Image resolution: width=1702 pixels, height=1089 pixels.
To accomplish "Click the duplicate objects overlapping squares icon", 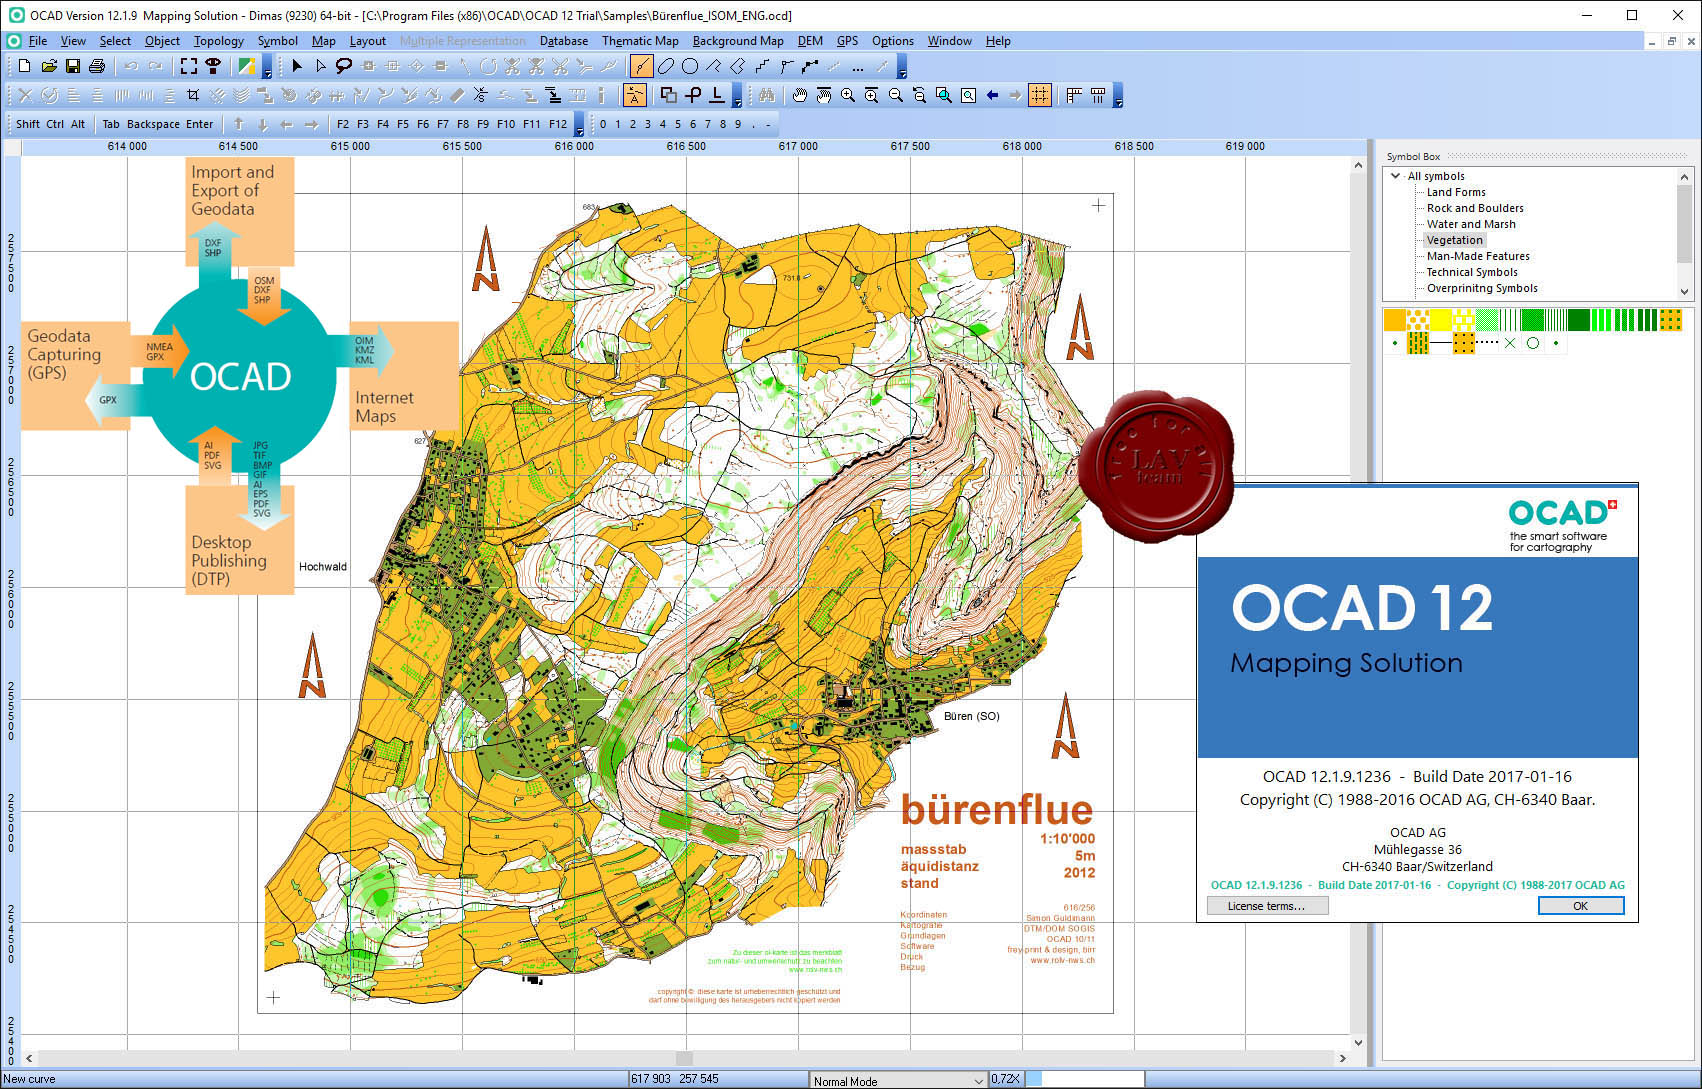I will coord(669,96).
